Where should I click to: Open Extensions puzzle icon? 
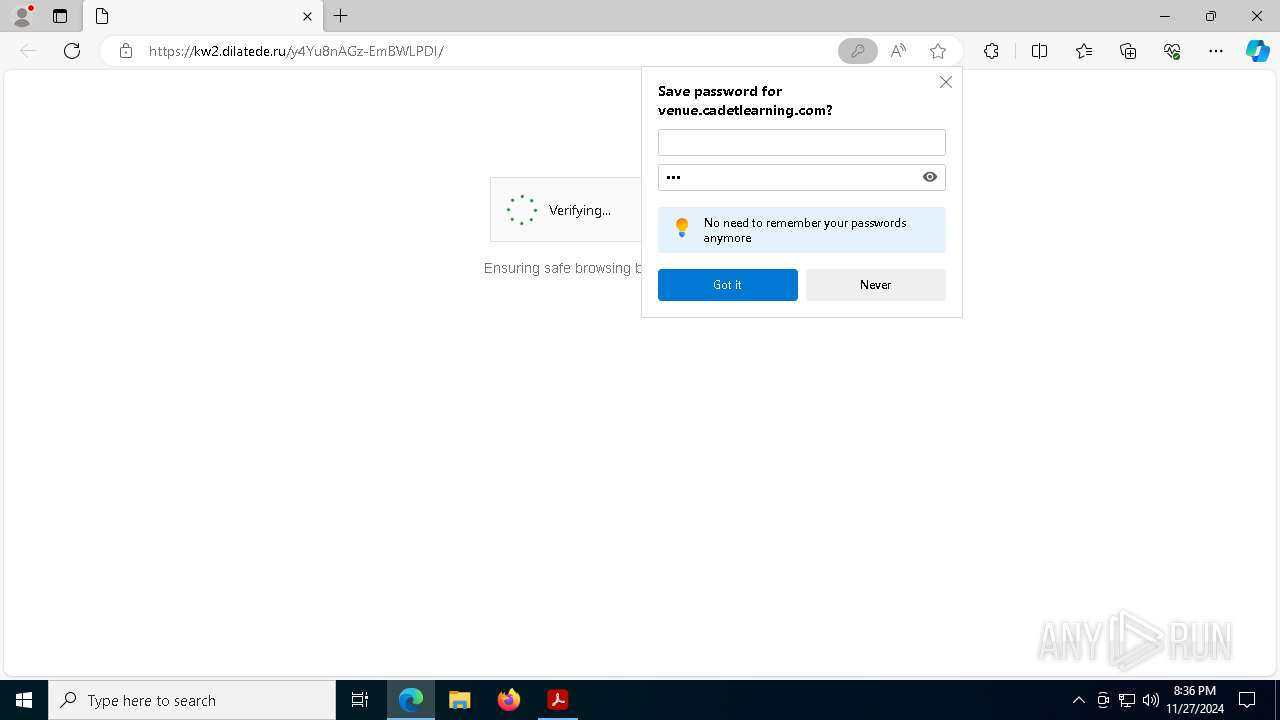click(x=991, y=51)
